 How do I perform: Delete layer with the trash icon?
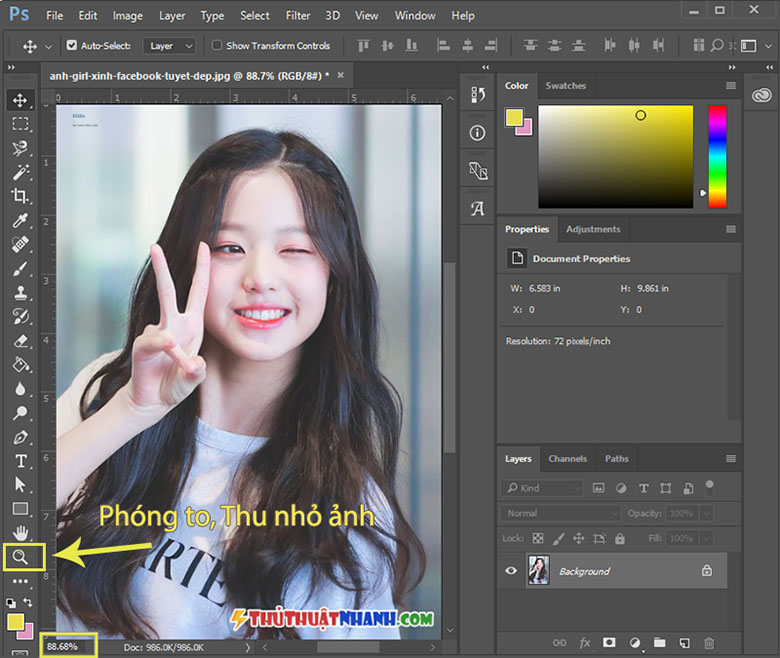(709, 643)
